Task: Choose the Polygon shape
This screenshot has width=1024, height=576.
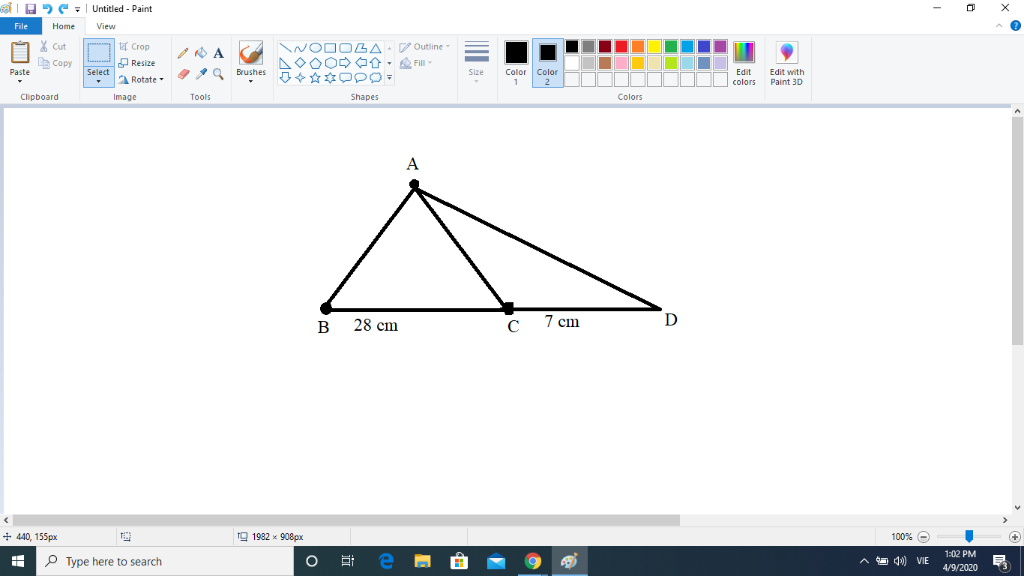Action: click(360, 48)
